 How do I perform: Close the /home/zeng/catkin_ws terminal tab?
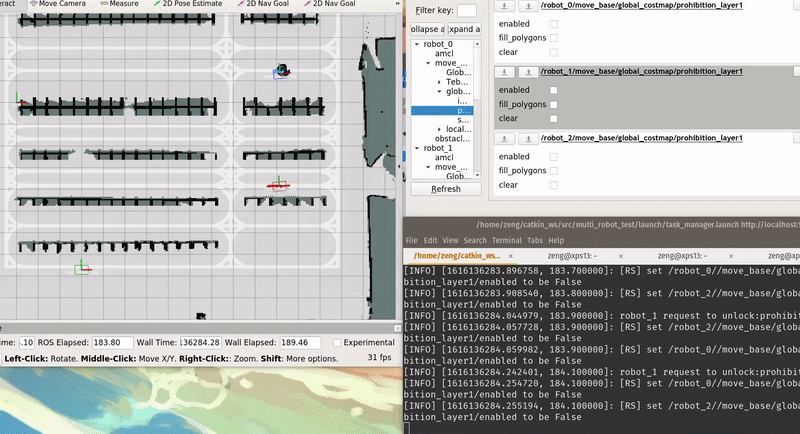click(x=510, y=256)
